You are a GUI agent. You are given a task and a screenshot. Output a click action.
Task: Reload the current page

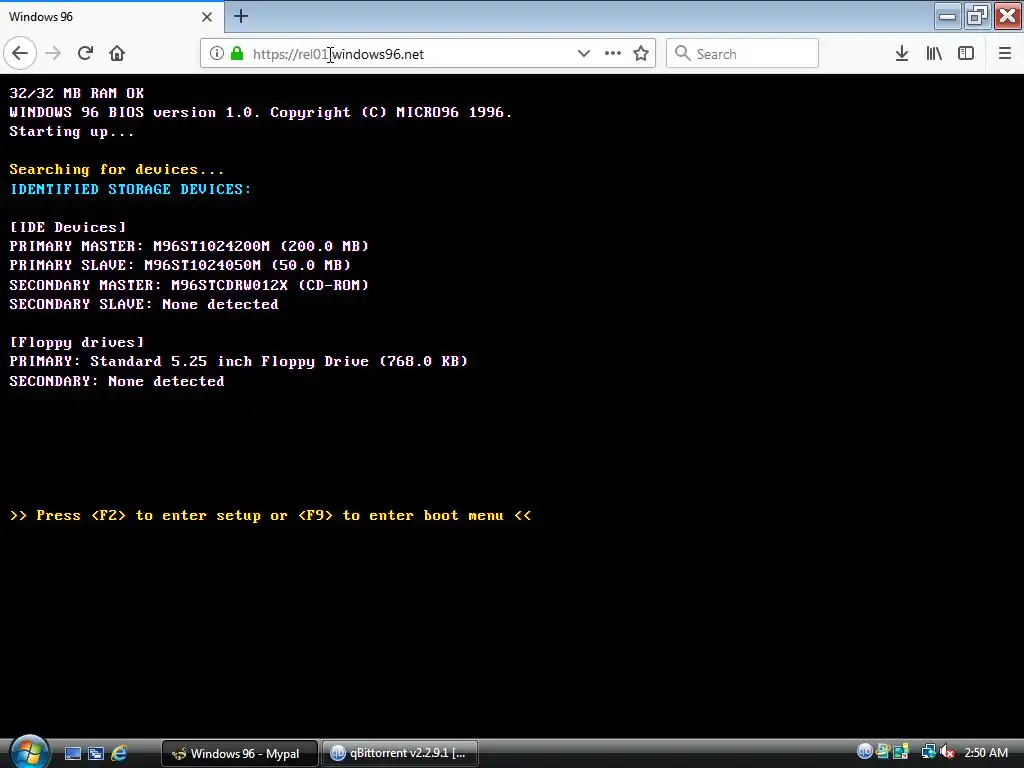(86, 54)
